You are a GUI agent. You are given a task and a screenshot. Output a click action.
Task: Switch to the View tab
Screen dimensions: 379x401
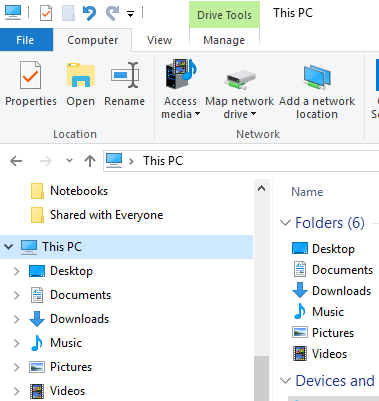(x=159, y=40)
